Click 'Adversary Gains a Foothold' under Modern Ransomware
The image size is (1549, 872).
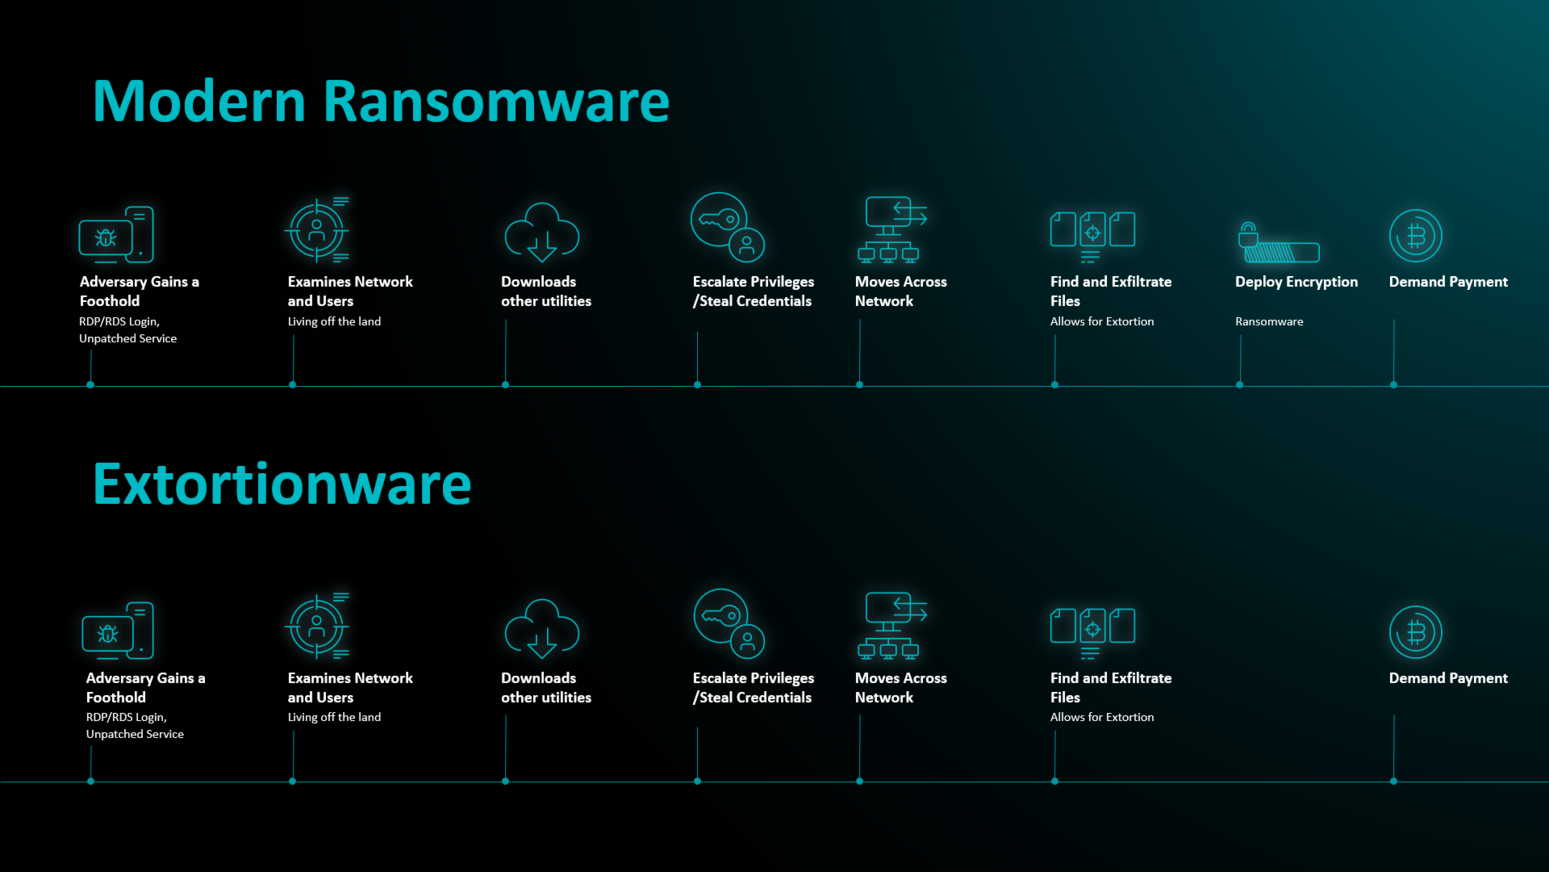tap(139, 291)
